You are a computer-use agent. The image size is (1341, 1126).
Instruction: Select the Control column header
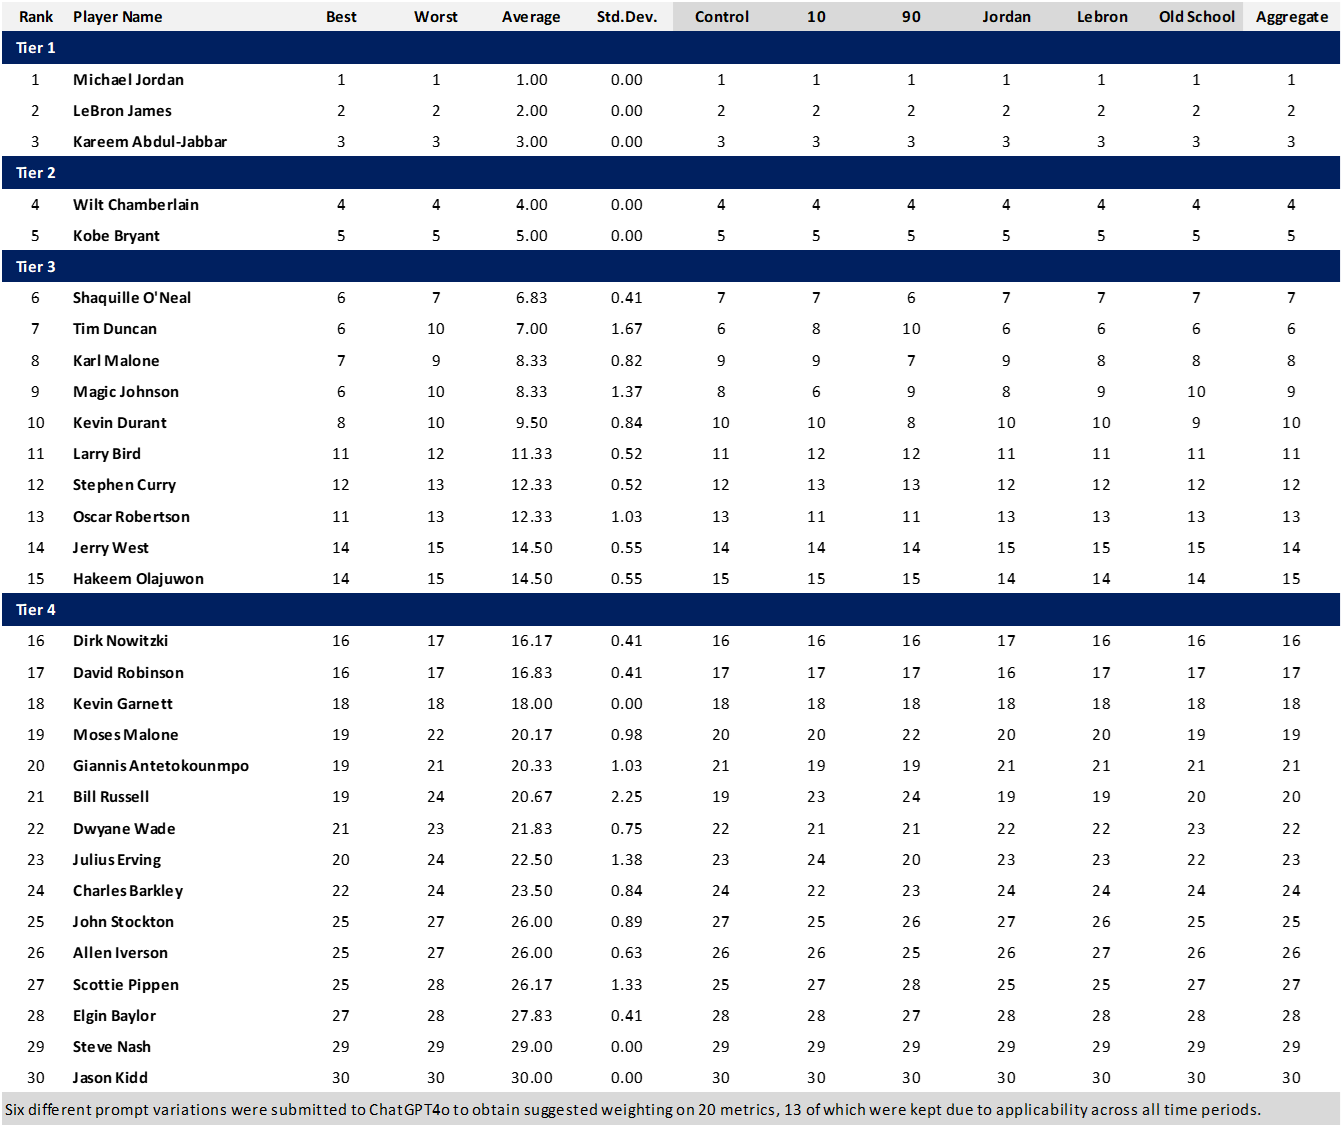pos(722,17)
